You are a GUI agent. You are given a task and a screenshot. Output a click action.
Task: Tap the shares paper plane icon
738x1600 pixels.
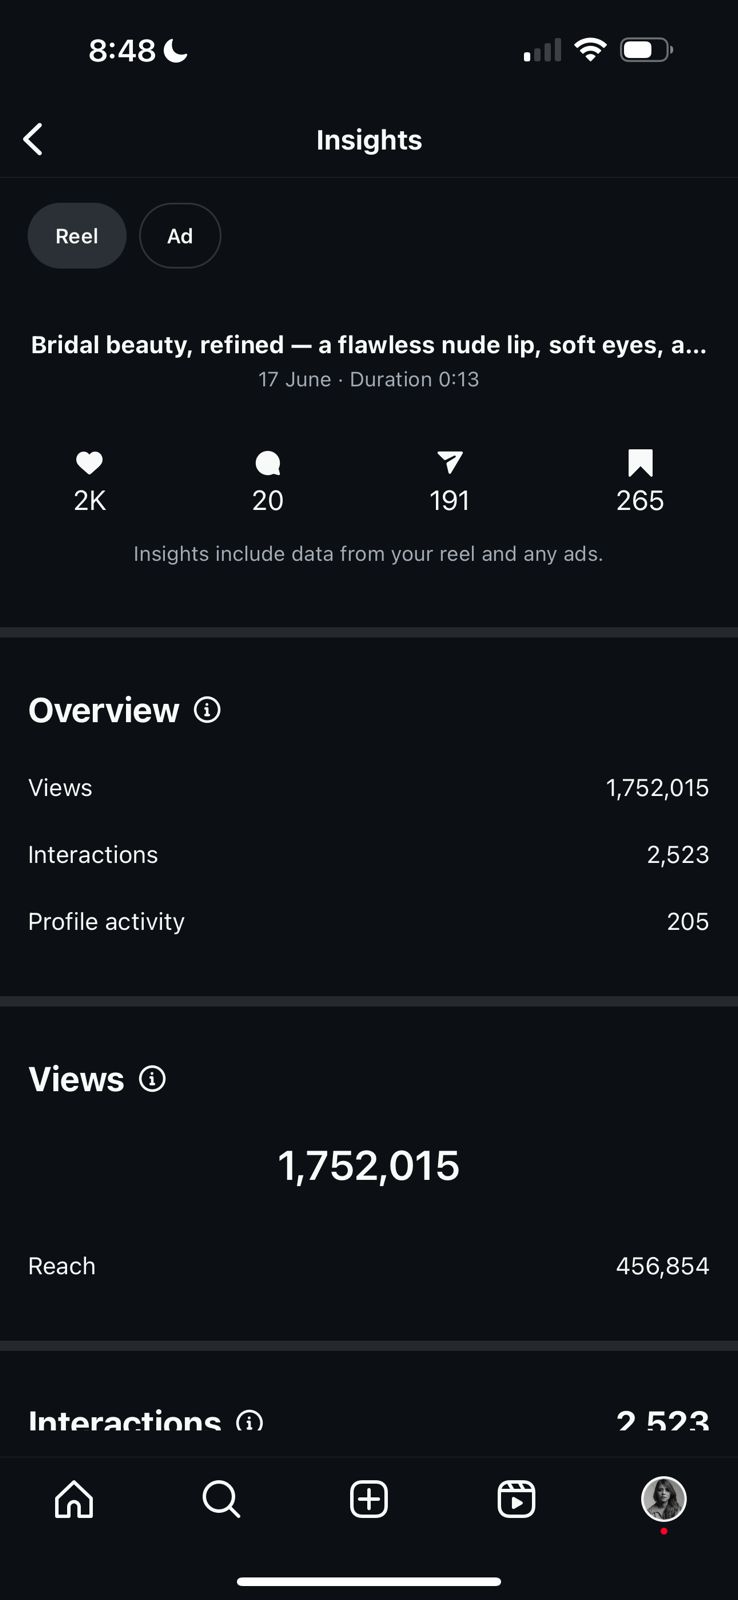pos(450,462)
